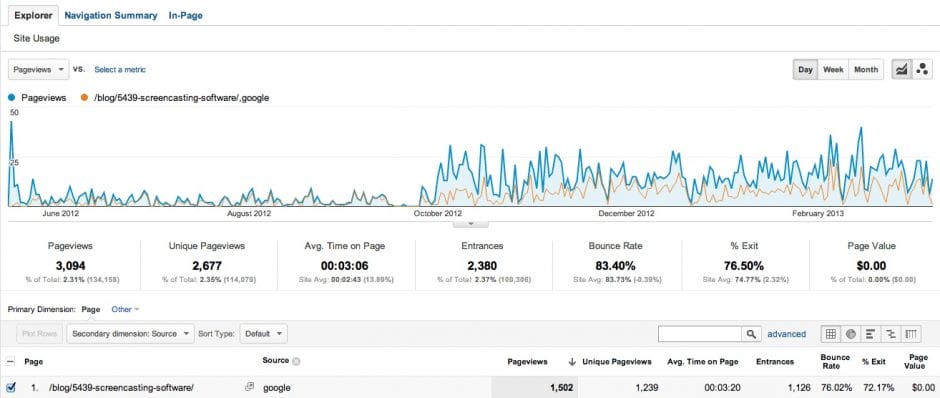Set chart granularity to Week
Image resolution: width=940 pixels, height=398 pixels.
[x=833, y=70]
